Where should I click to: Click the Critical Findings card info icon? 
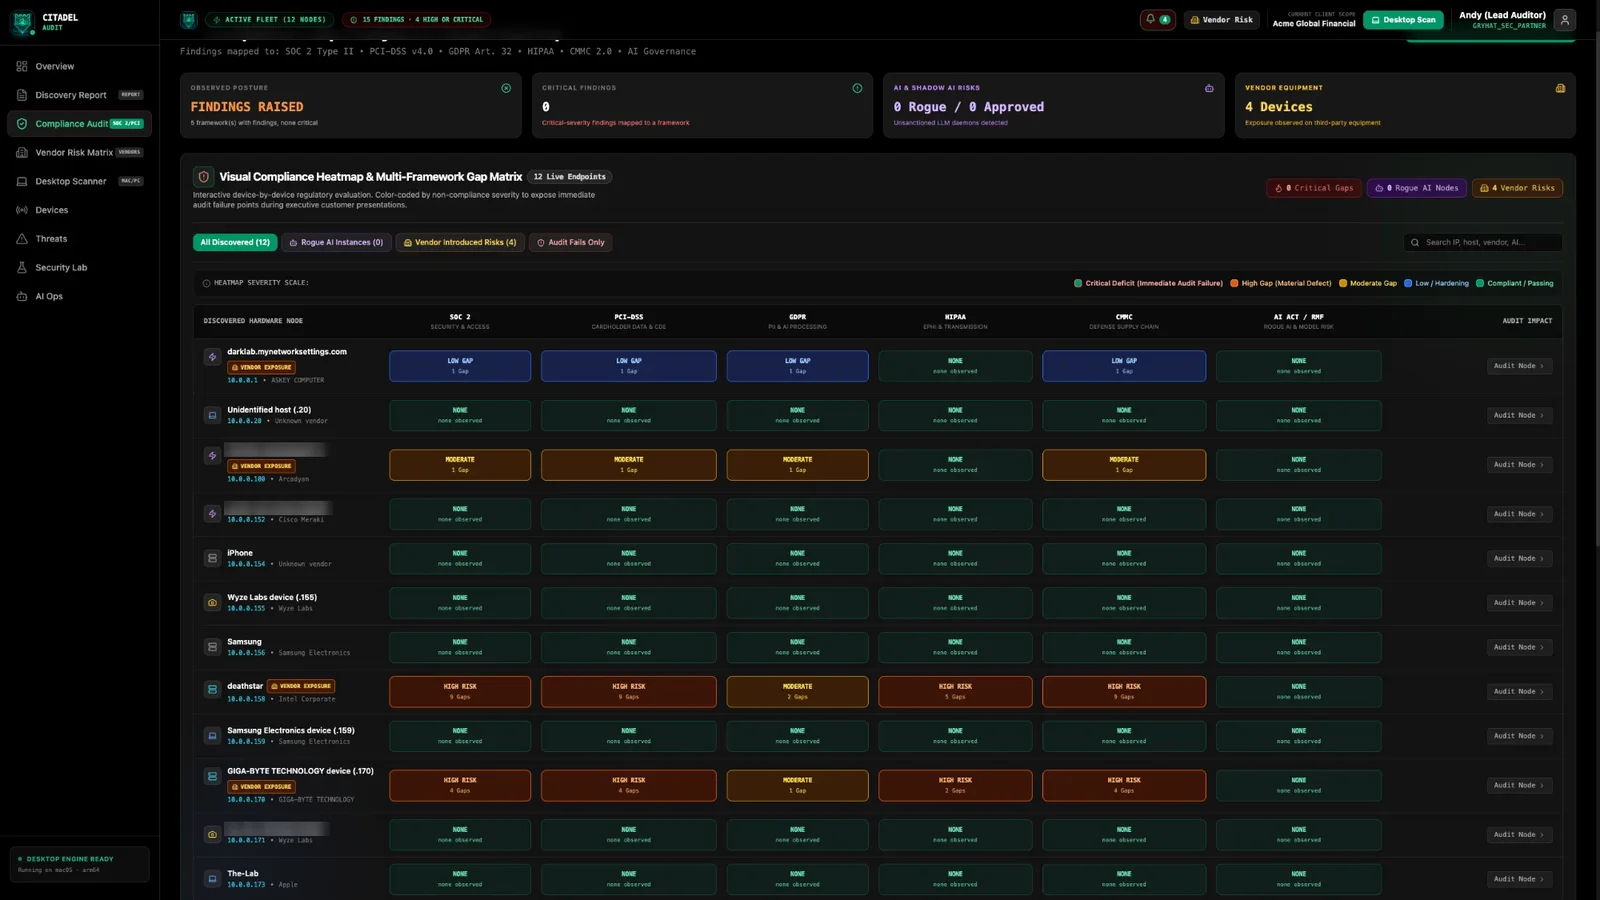pyautogui.click(x=857, y=88)
